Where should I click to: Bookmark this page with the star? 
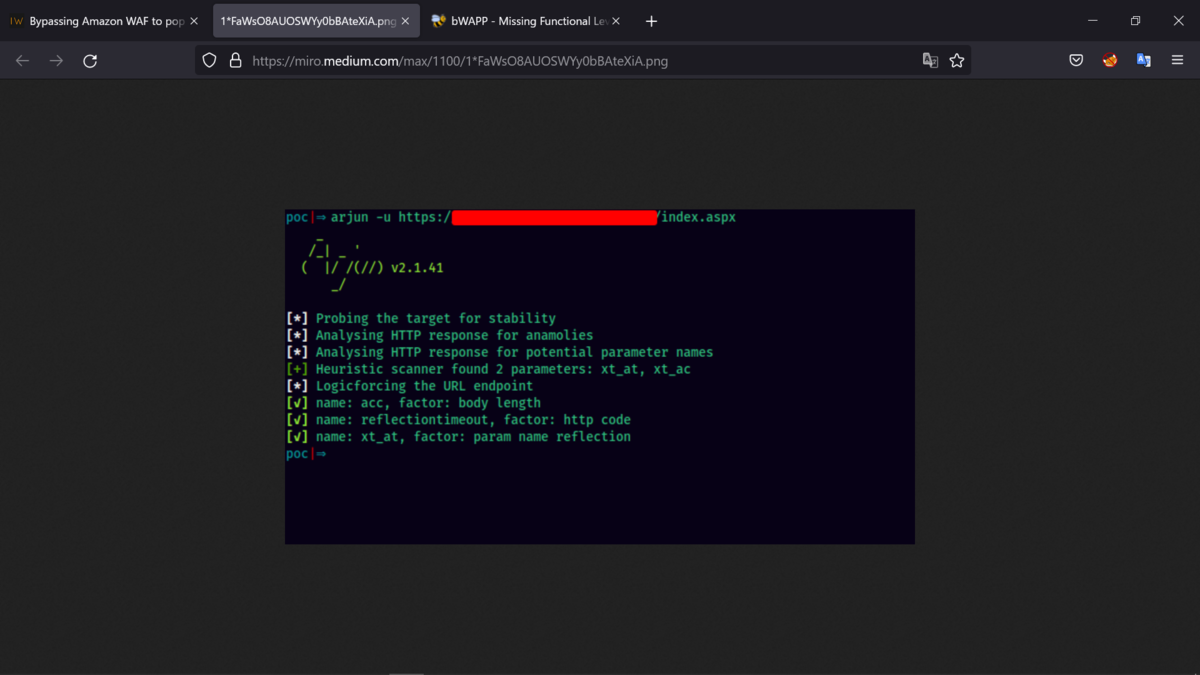pyautogui.click(x=957, y=61)
